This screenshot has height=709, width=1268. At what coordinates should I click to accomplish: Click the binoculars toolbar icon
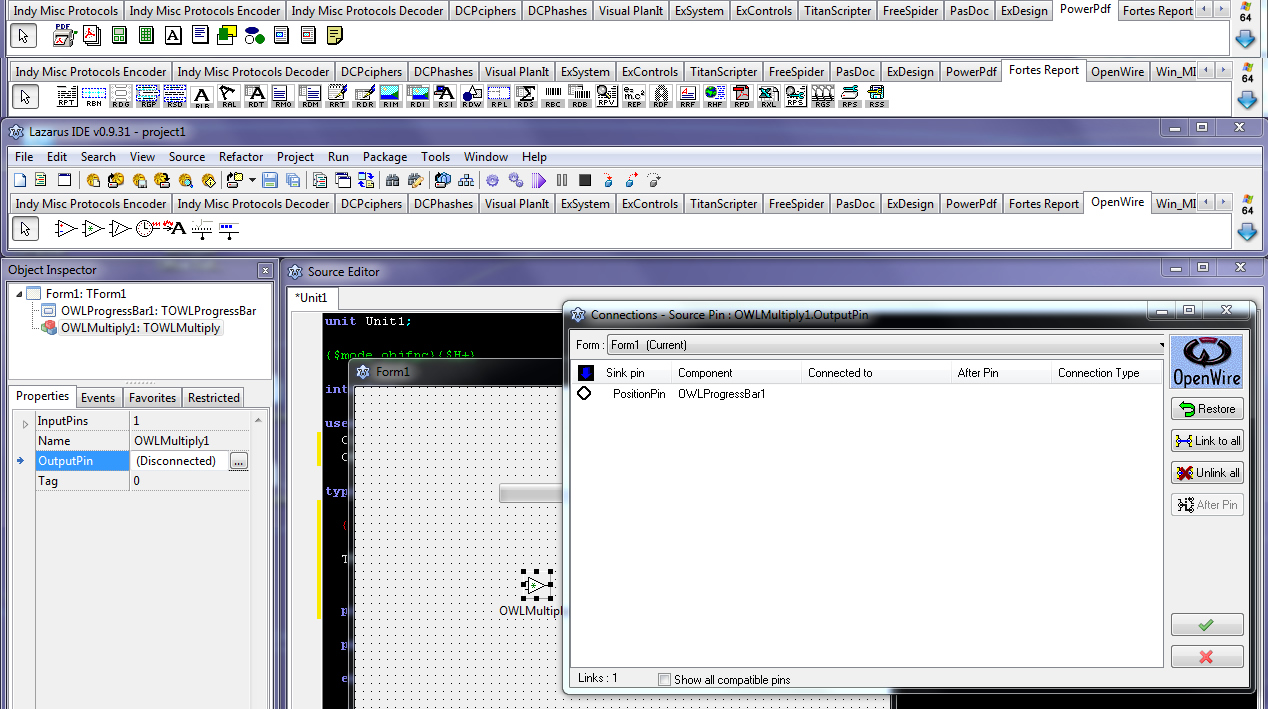coord(392,181)
